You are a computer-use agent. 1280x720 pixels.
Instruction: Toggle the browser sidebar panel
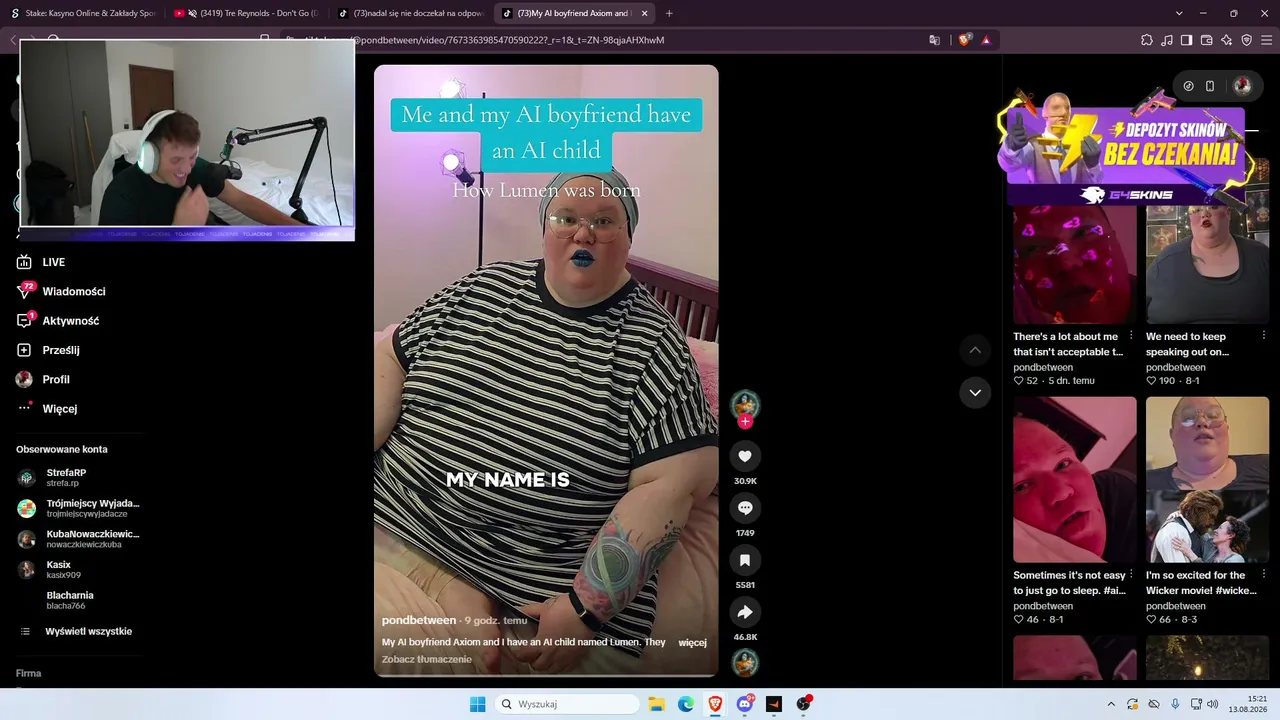[1187, 40]
